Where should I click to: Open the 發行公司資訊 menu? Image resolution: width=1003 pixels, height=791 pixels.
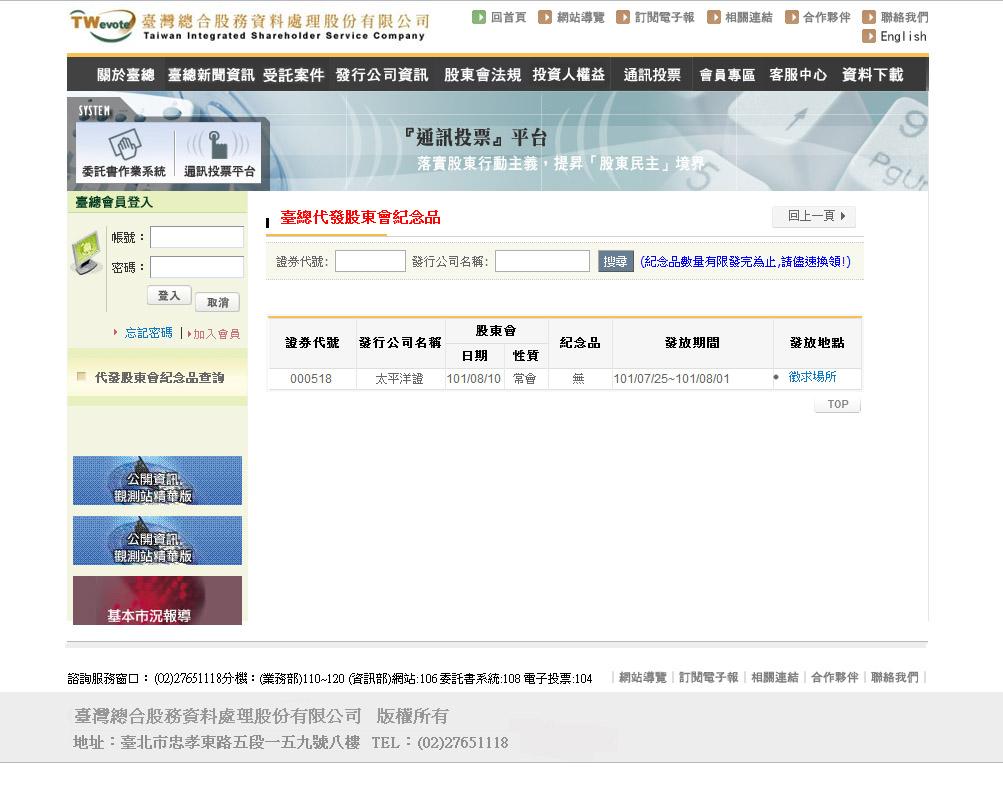tap(382, 75)
